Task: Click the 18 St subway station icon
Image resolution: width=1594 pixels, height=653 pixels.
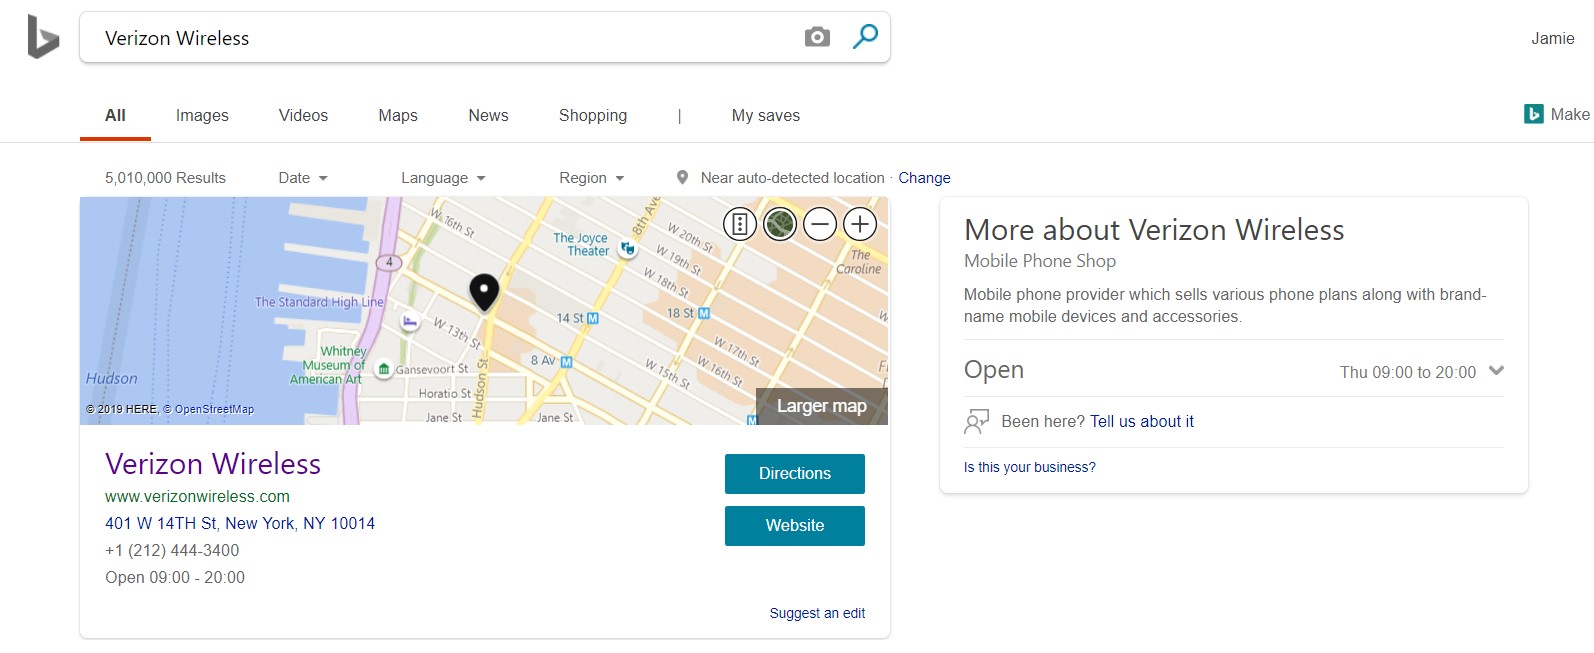Action: tap(704, 313)
